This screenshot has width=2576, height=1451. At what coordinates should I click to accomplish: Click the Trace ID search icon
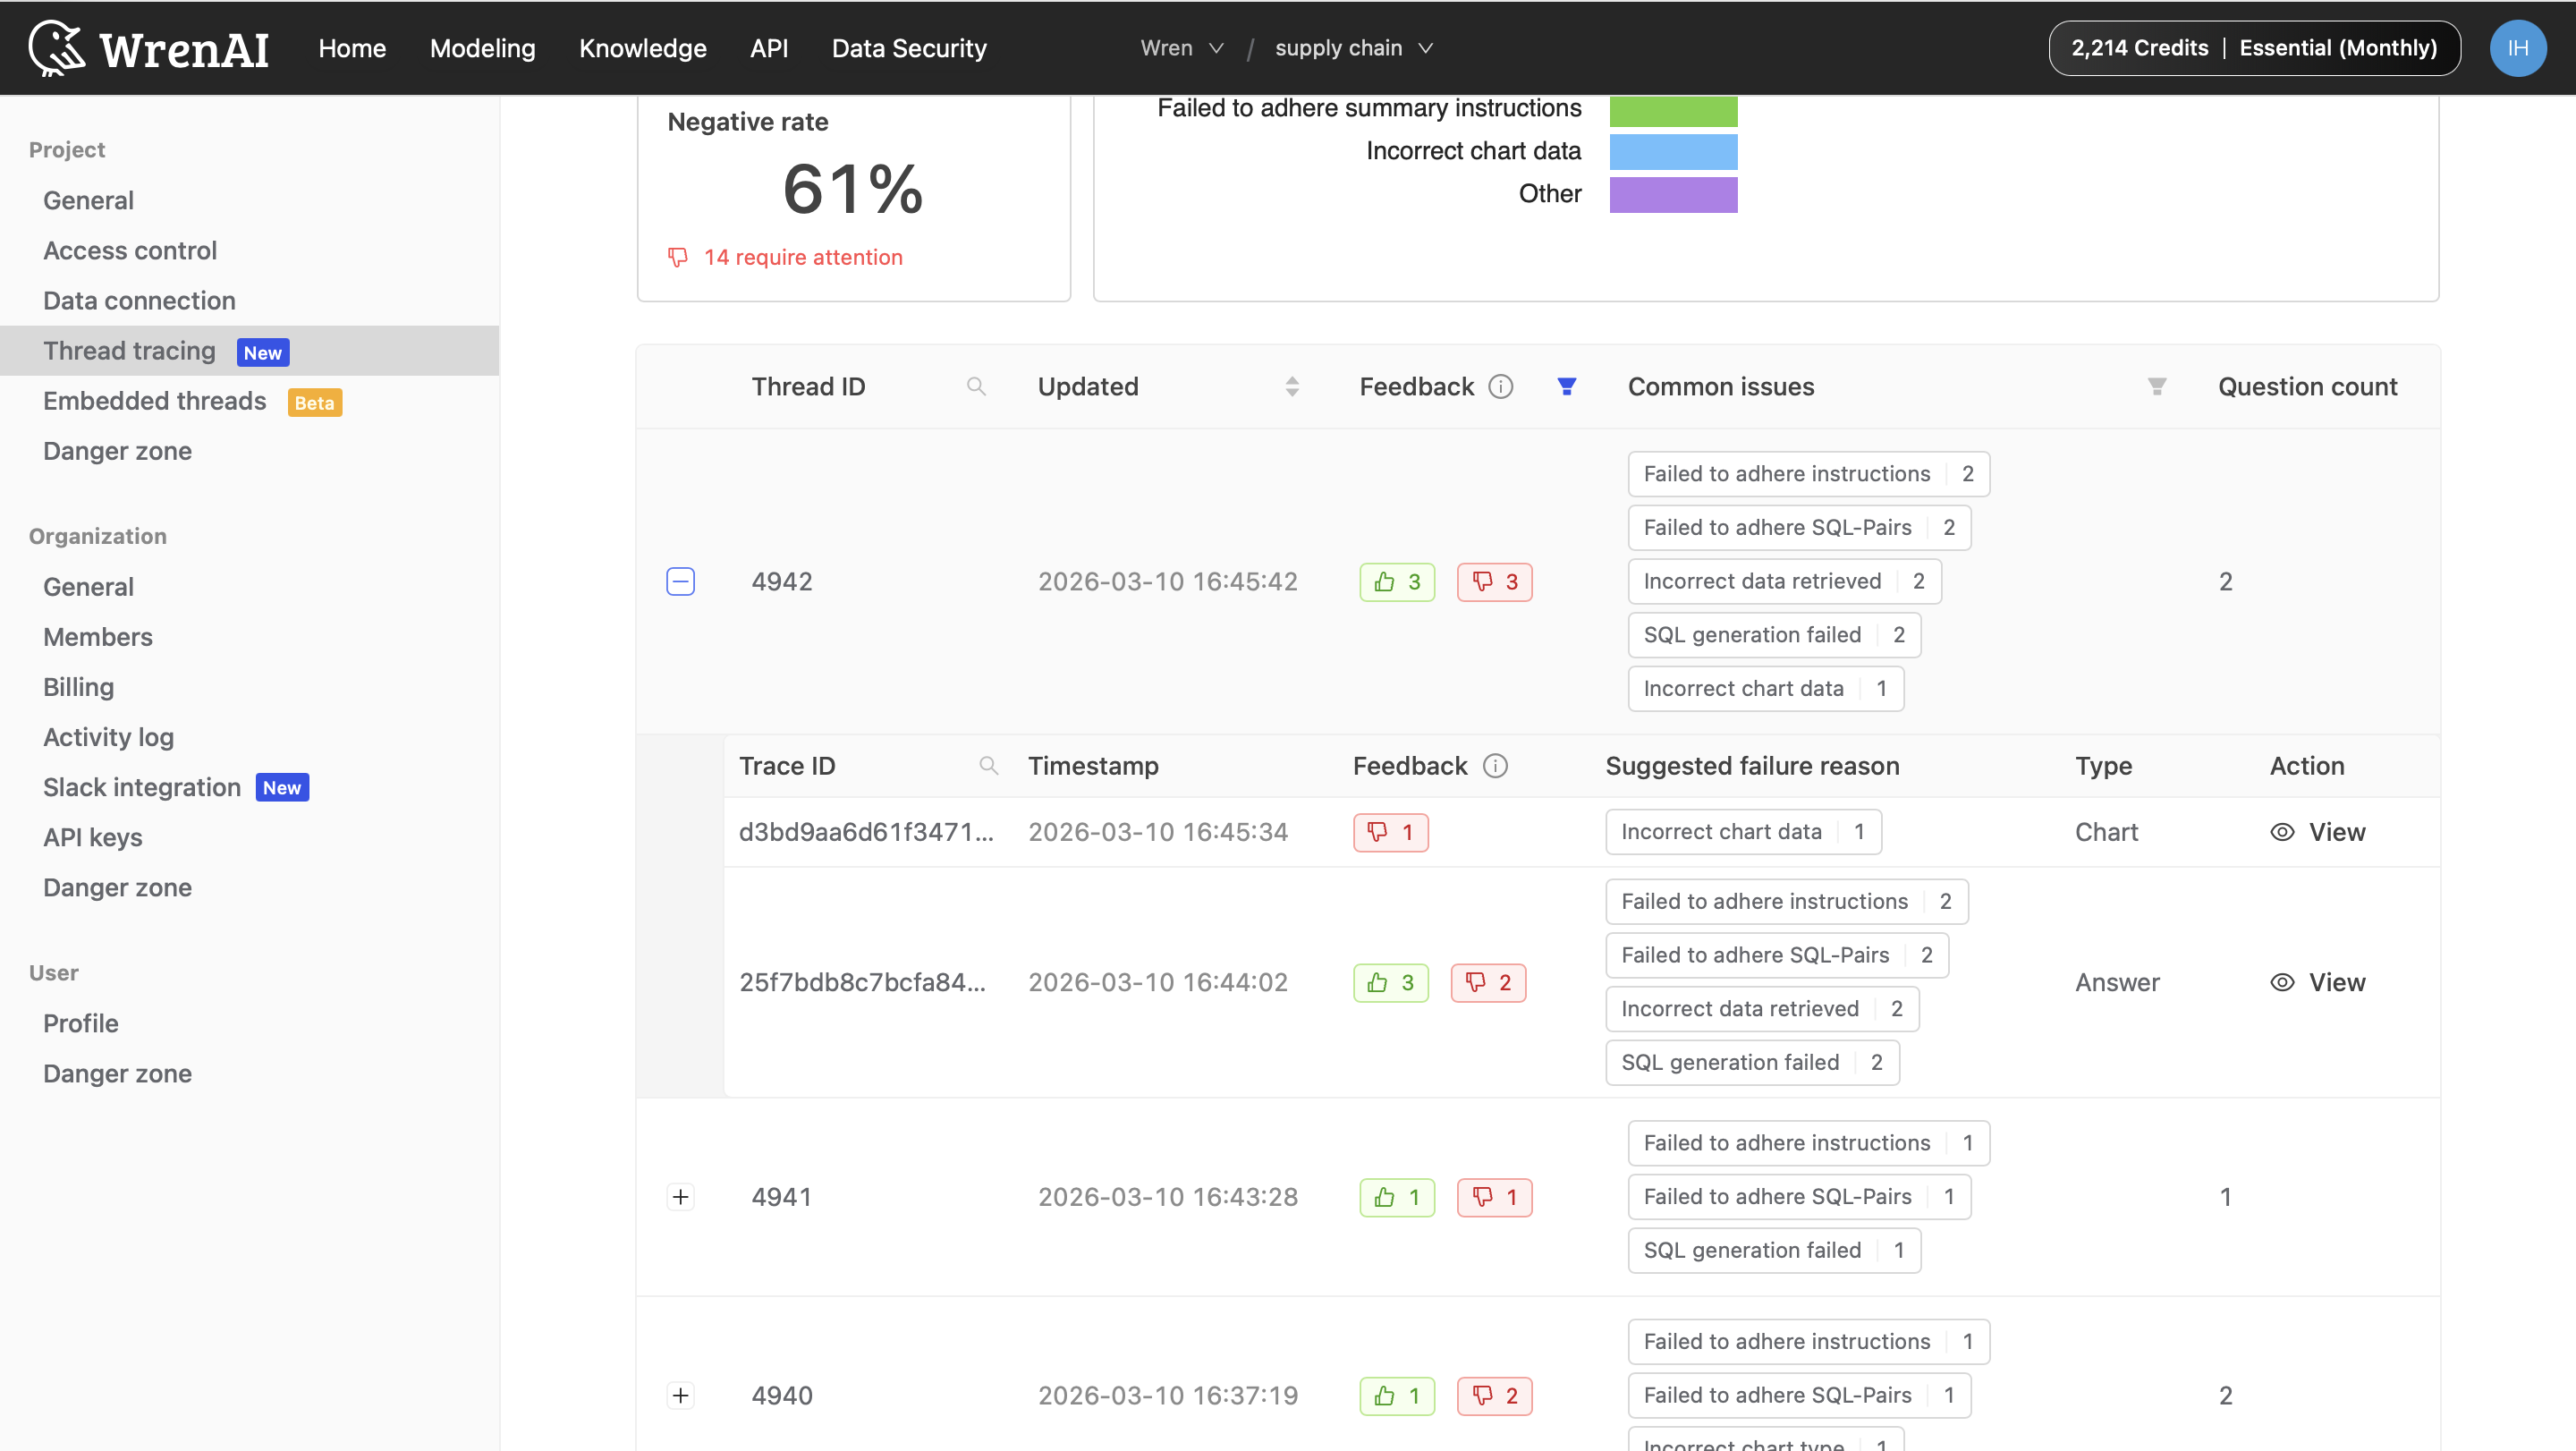pyautogui.click(x=988, y=766)
